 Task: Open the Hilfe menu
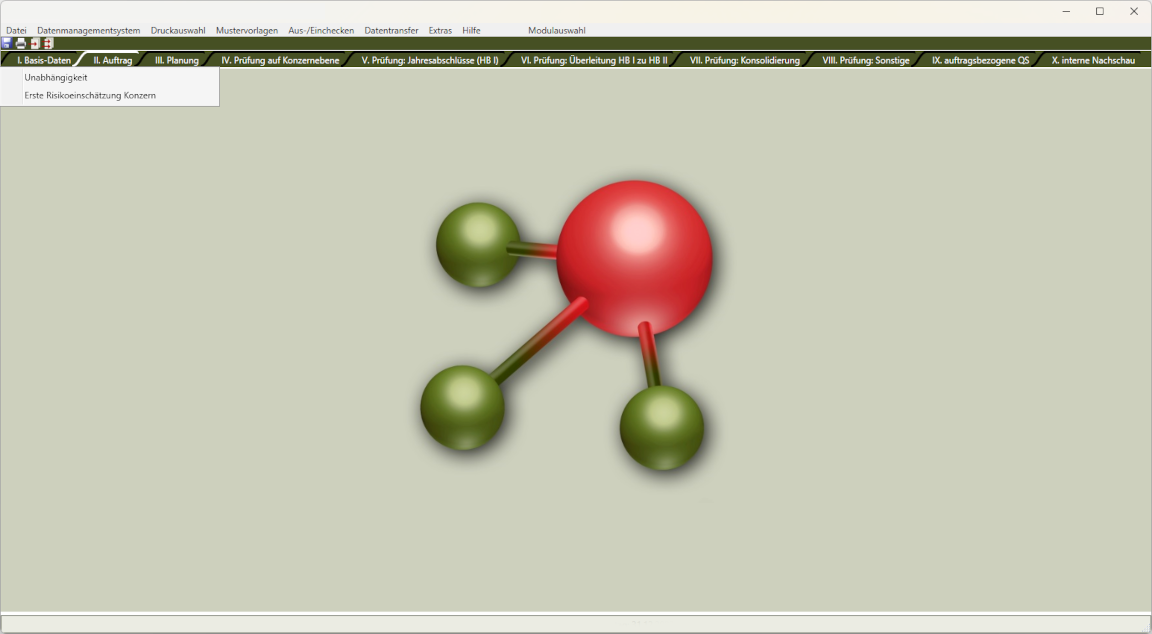tap(471, 31)
